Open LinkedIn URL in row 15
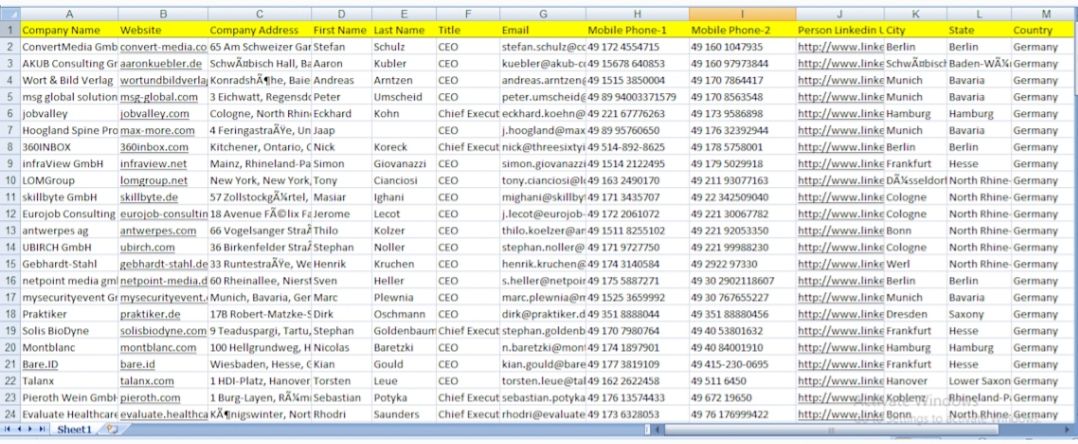This screenshot has width=1078, height=444. pyautogui.click(x=840, y=264)
